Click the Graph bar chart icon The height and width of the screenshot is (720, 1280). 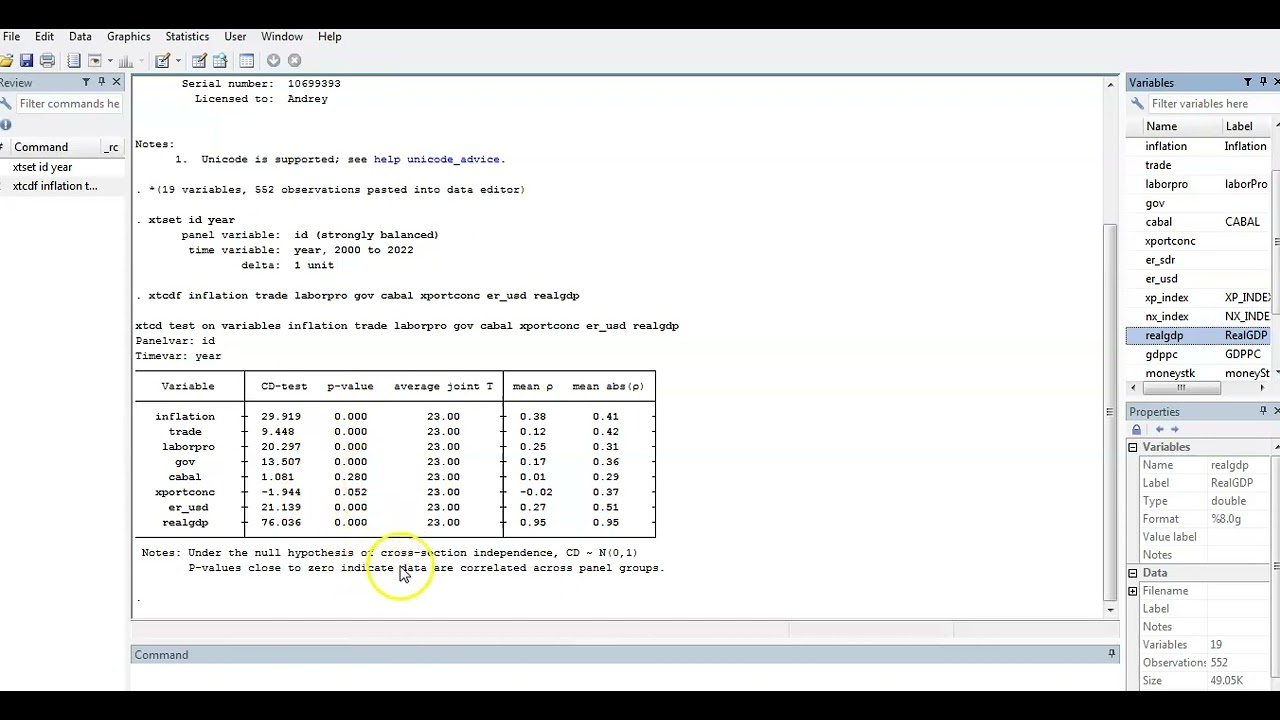[x=125, y=61]
